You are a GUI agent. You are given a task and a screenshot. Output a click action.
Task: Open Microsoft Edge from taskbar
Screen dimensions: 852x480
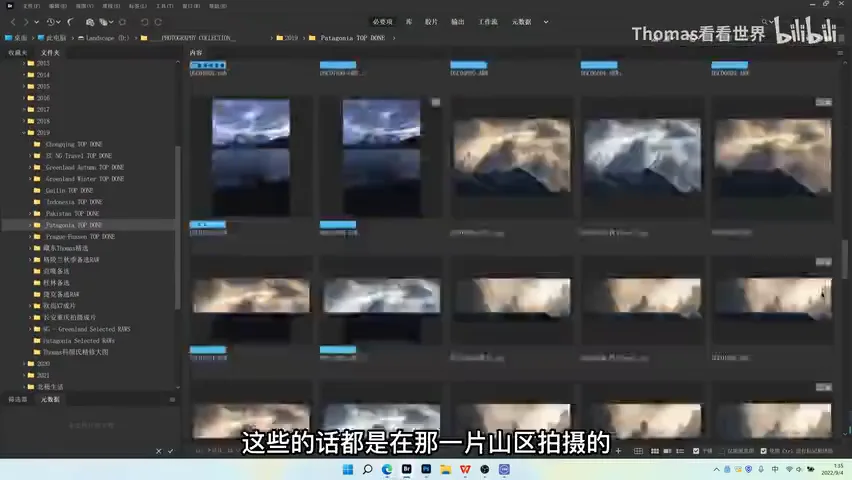tap(387, 470)
